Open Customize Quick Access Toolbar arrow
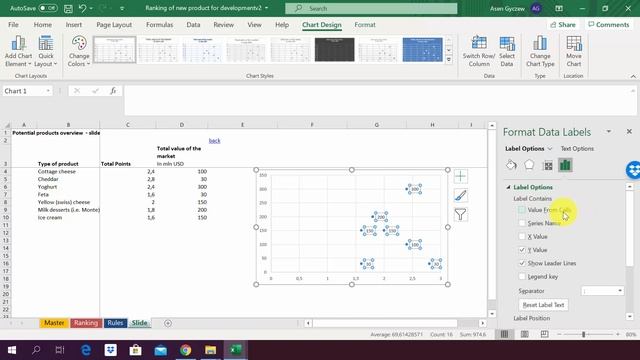Image resolution: width=640 pixels, height=360 pixels. pyautogui.click(x=122, y=8)
